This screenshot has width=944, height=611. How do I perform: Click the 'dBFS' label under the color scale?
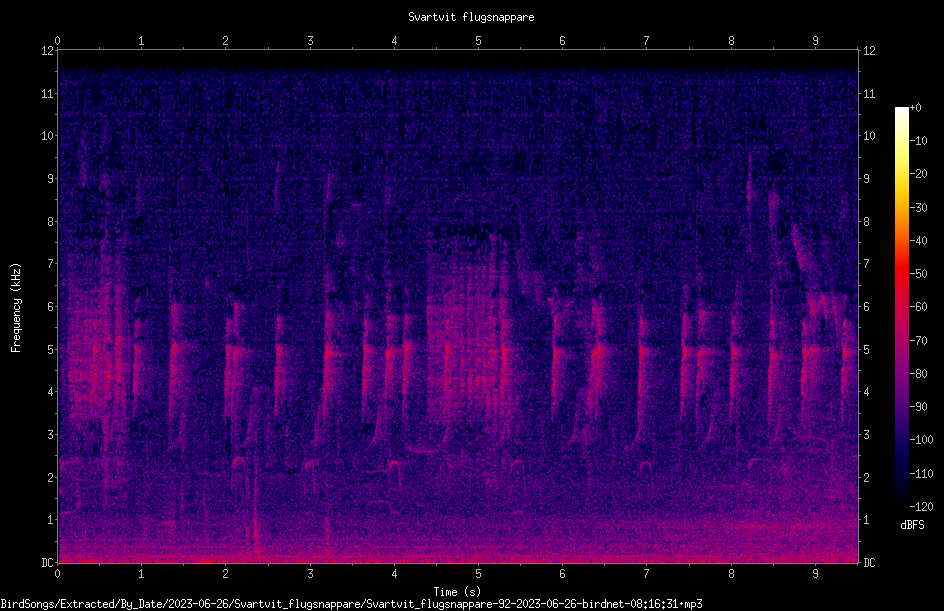[912, 525]
